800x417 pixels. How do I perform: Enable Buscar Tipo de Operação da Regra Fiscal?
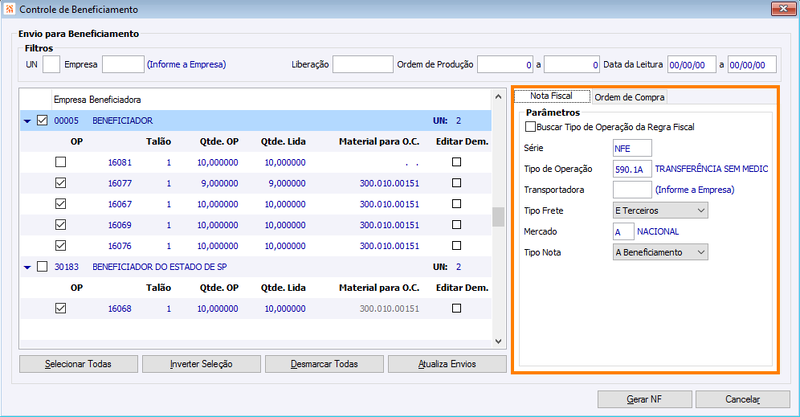click(x=531, y=127)
